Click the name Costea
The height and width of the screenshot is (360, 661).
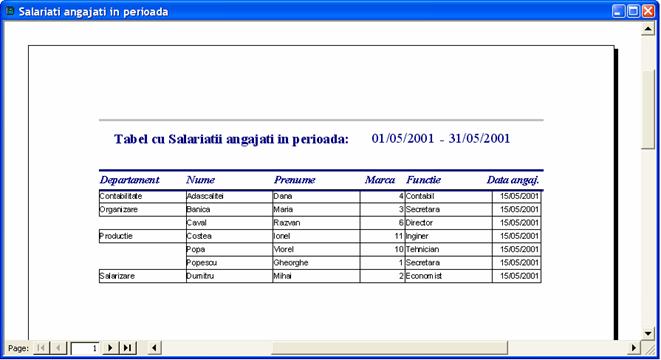coord(199,236)
